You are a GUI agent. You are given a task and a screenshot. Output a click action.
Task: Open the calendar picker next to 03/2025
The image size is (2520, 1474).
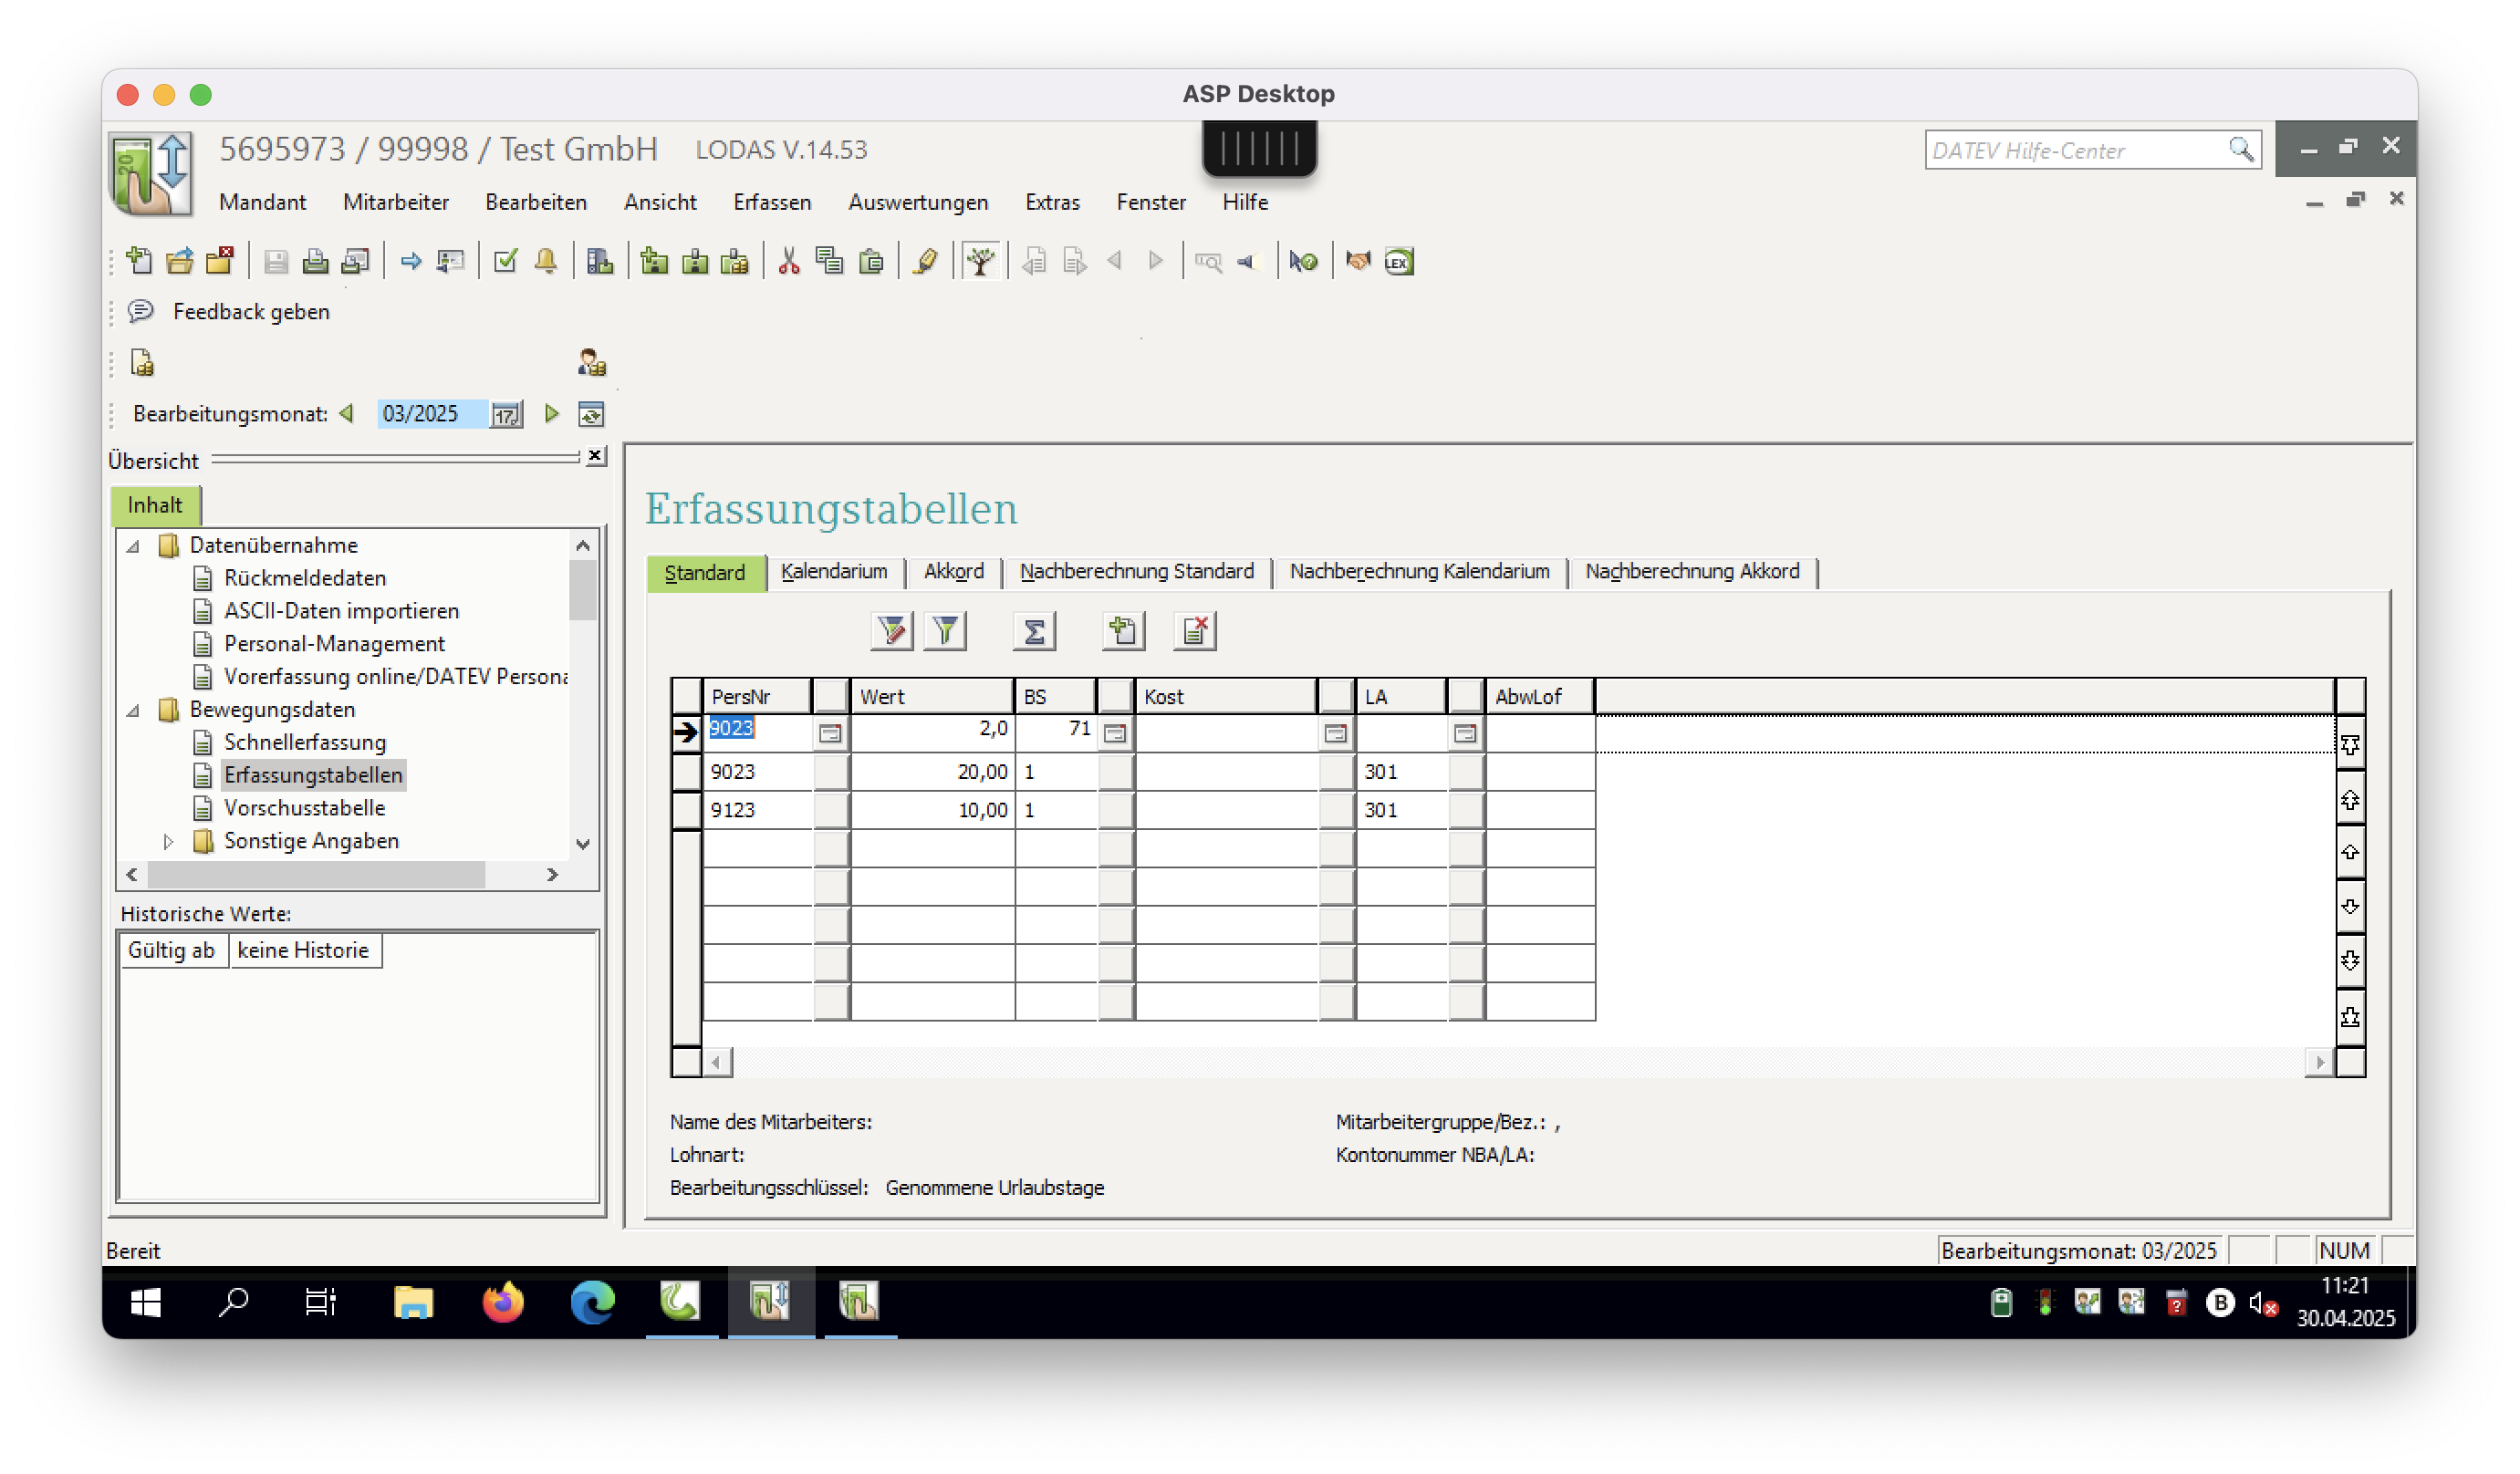tap(506, 415)
